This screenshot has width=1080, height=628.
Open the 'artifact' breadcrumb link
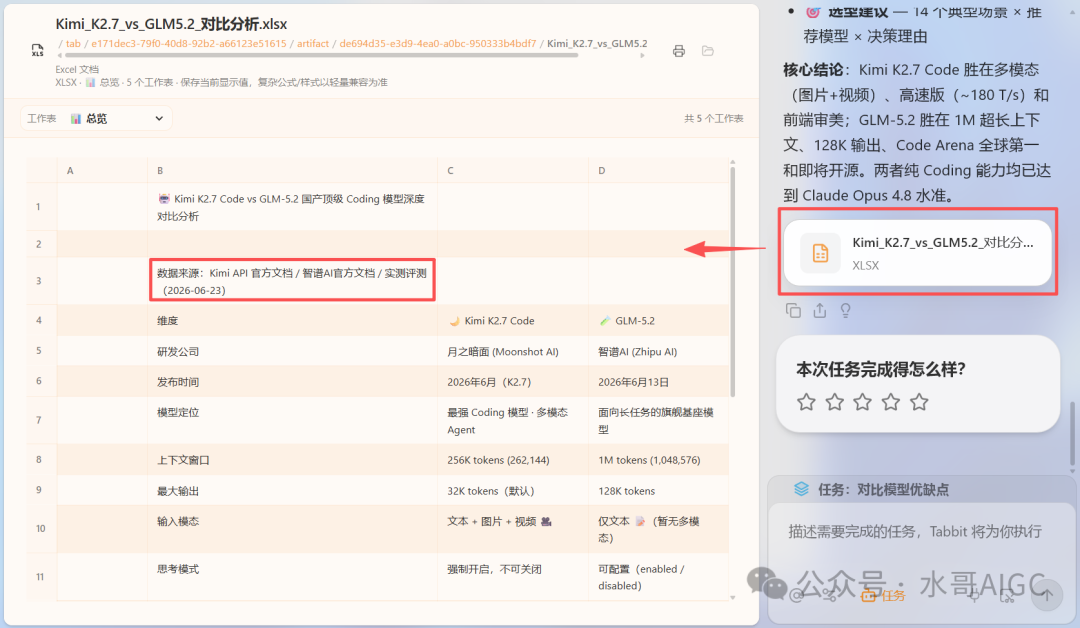[x=313, y=43]
